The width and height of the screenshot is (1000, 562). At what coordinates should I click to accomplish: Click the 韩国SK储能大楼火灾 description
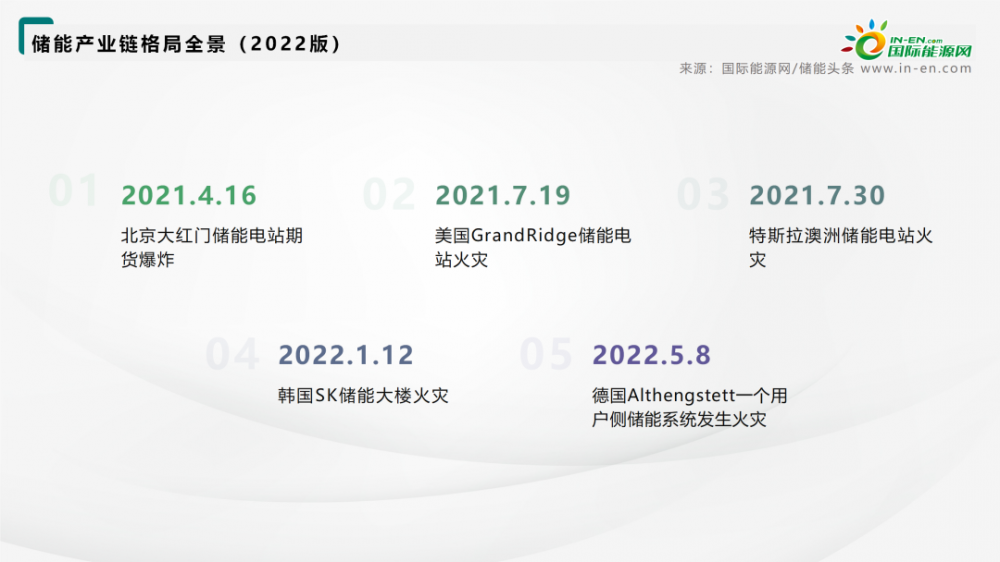[363, 396]
